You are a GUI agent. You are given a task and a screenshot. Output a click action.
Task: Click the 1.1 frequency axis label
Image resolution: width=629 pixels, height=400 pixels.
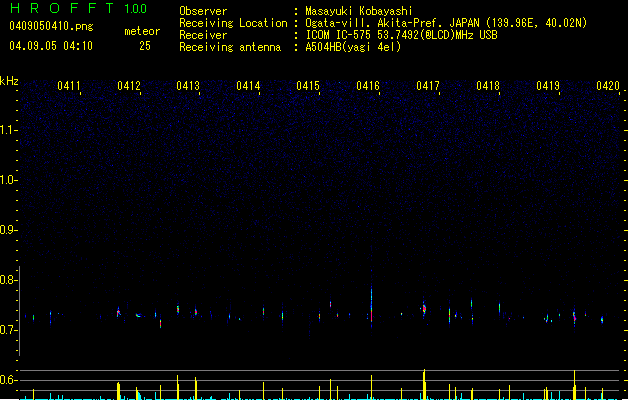pyautogui.click(x=8, y=130)
